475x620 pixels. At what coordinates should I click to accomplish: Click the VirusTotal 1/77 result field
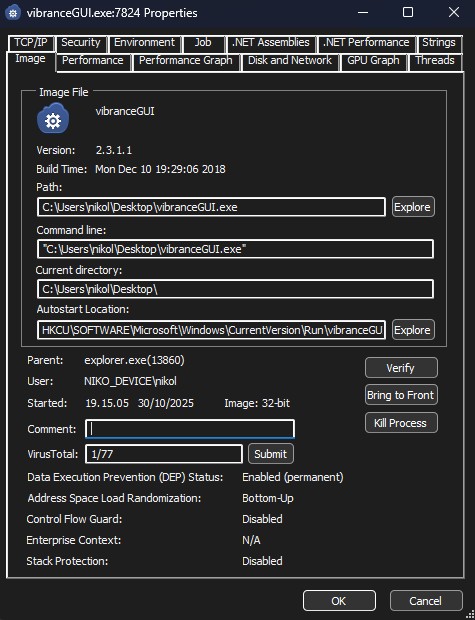[164, 454]
